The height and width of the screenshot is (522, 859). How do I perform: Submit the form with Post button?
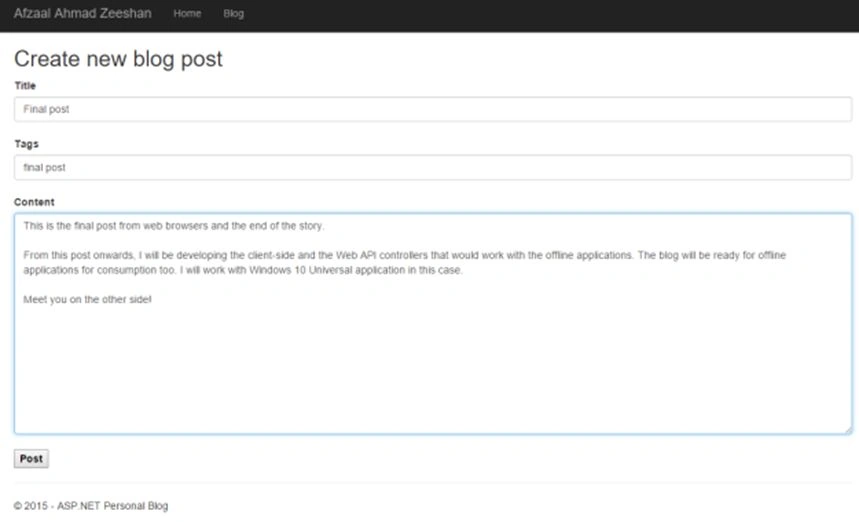(x=31, y=458)
